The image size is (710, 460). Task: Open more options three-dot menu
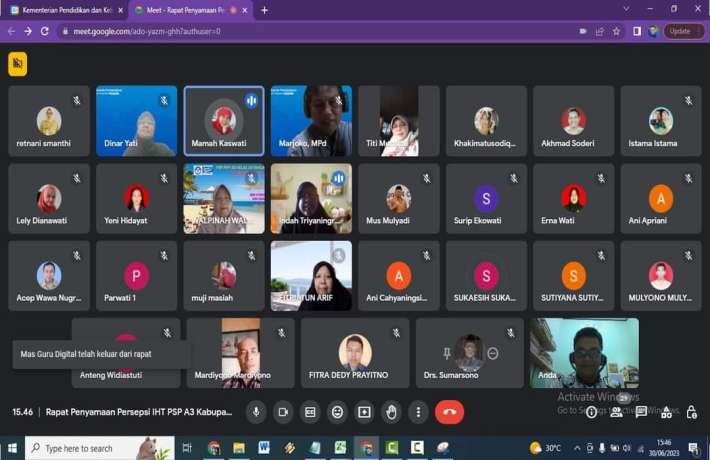click(418, 412)
